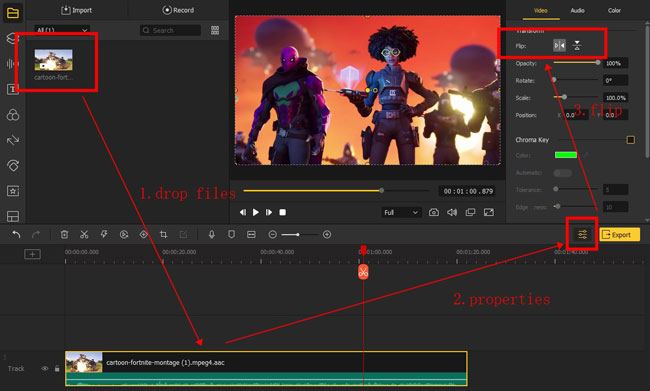Open the All (1) media filter dropdown

click(62, 30)
